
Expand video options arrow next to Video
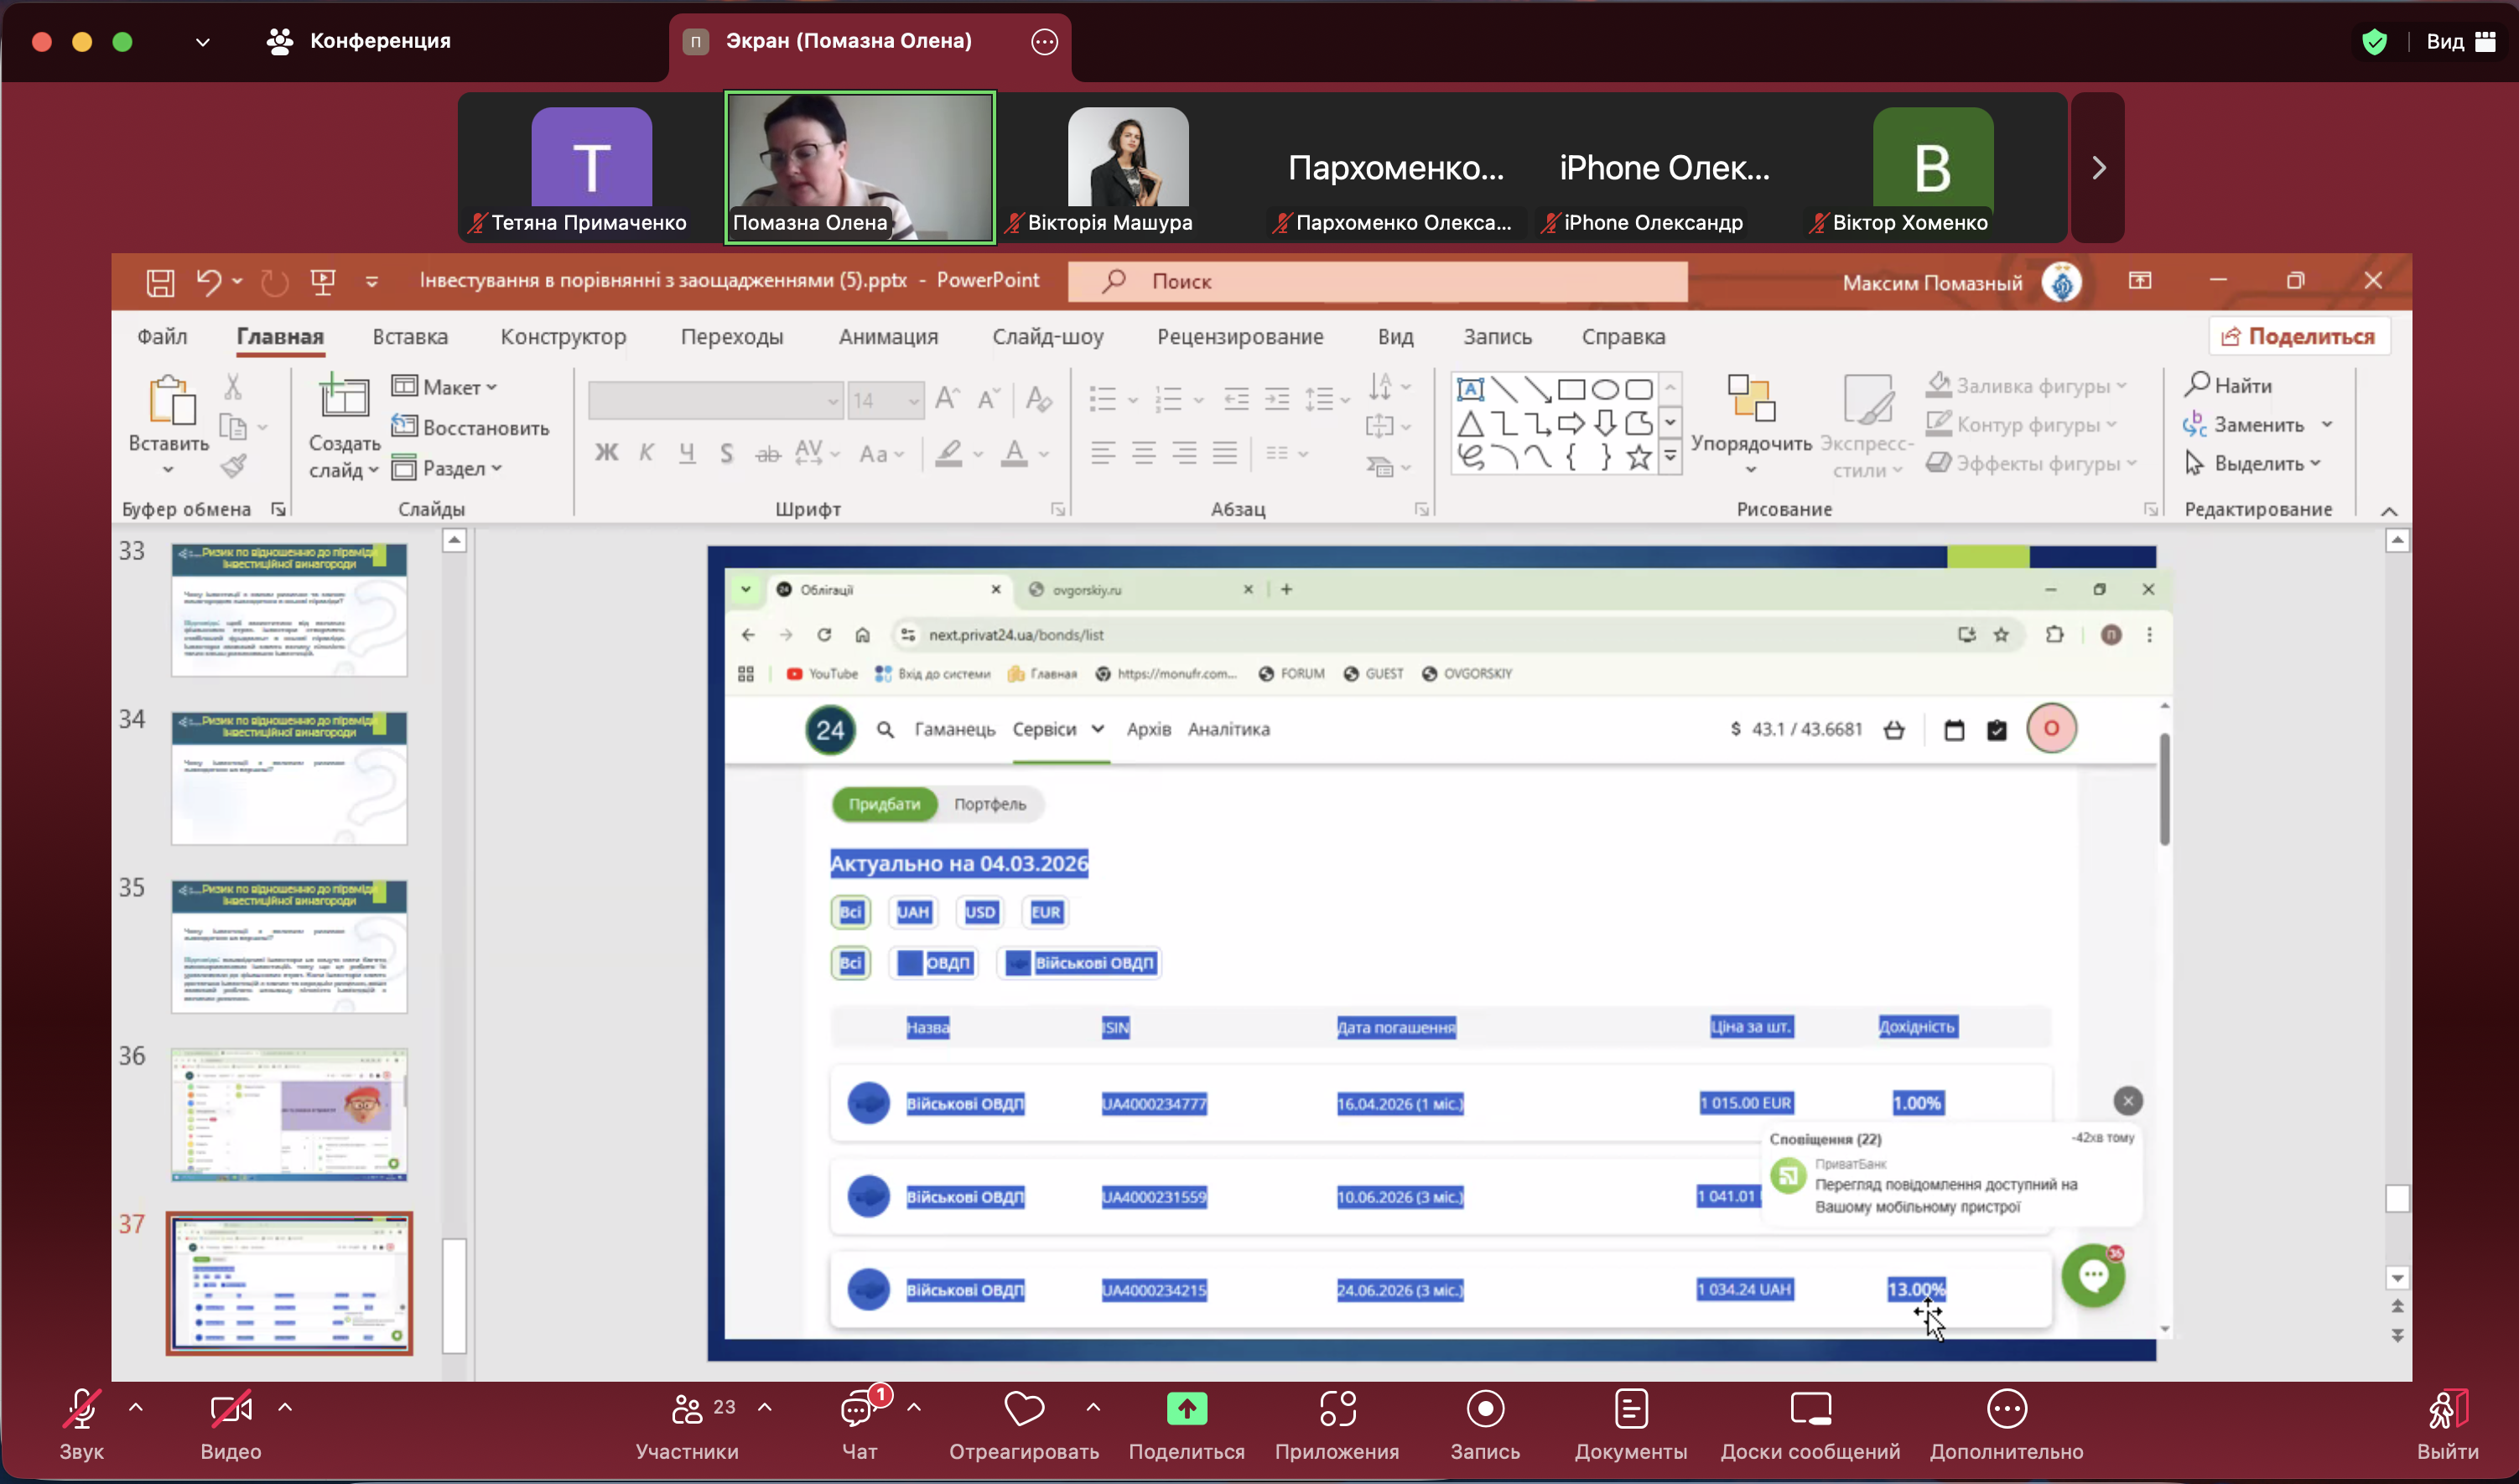(285, 1408)
